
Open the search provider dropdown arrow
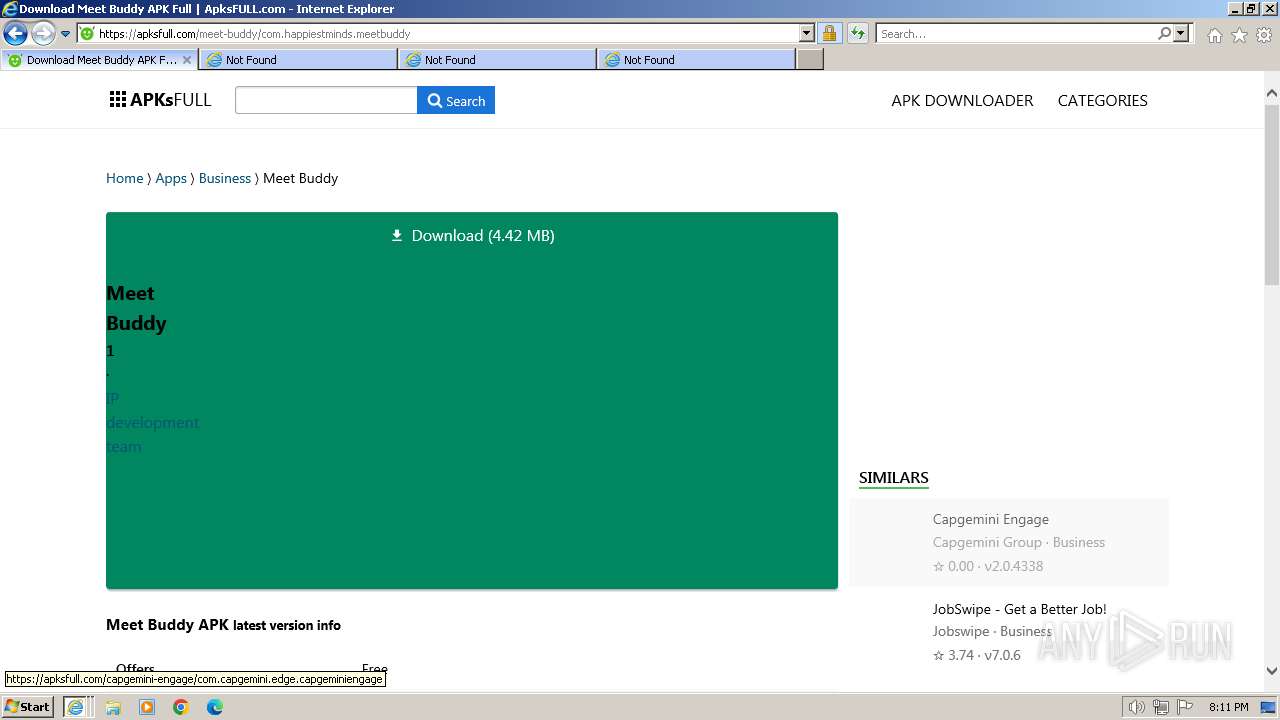coord(1181,34)
